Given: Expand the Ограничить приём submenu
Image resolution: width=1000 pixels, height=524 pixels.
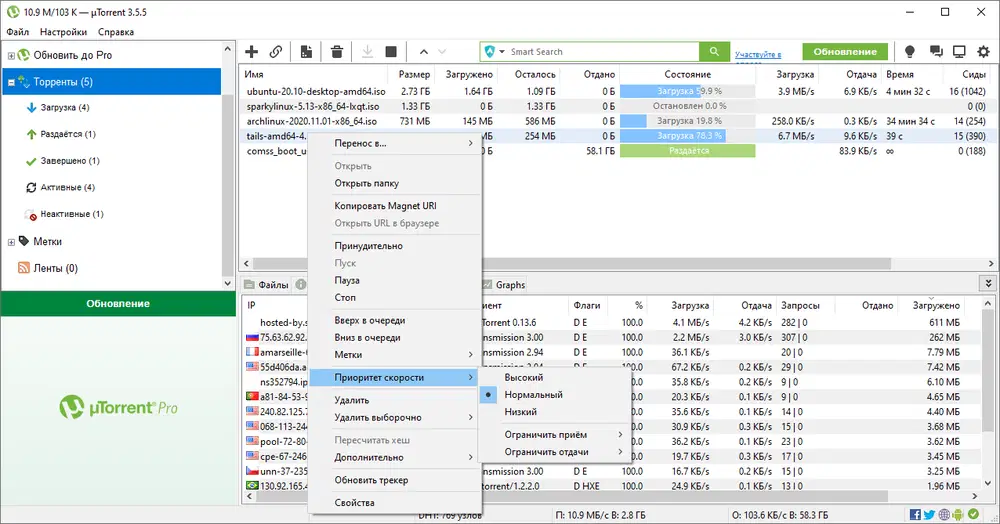Looking at the screenshot, I should 554,435.
